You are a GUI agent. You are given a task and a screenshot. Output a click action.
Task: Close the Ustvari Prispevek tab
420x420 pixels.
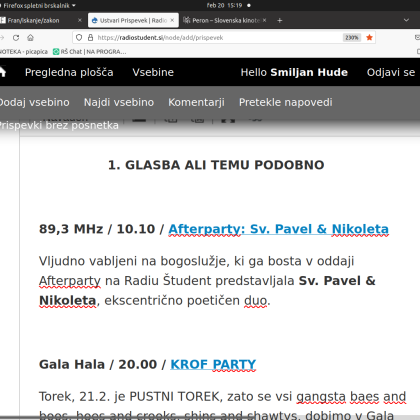172,20
